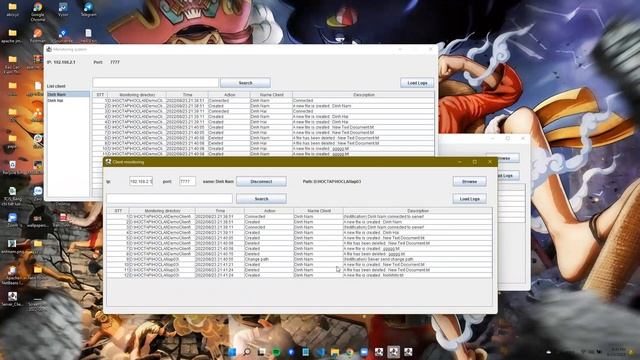Open the Server_Cle... desktop shortcut
This screenshot has height=360, width=640.
point(12,299)
